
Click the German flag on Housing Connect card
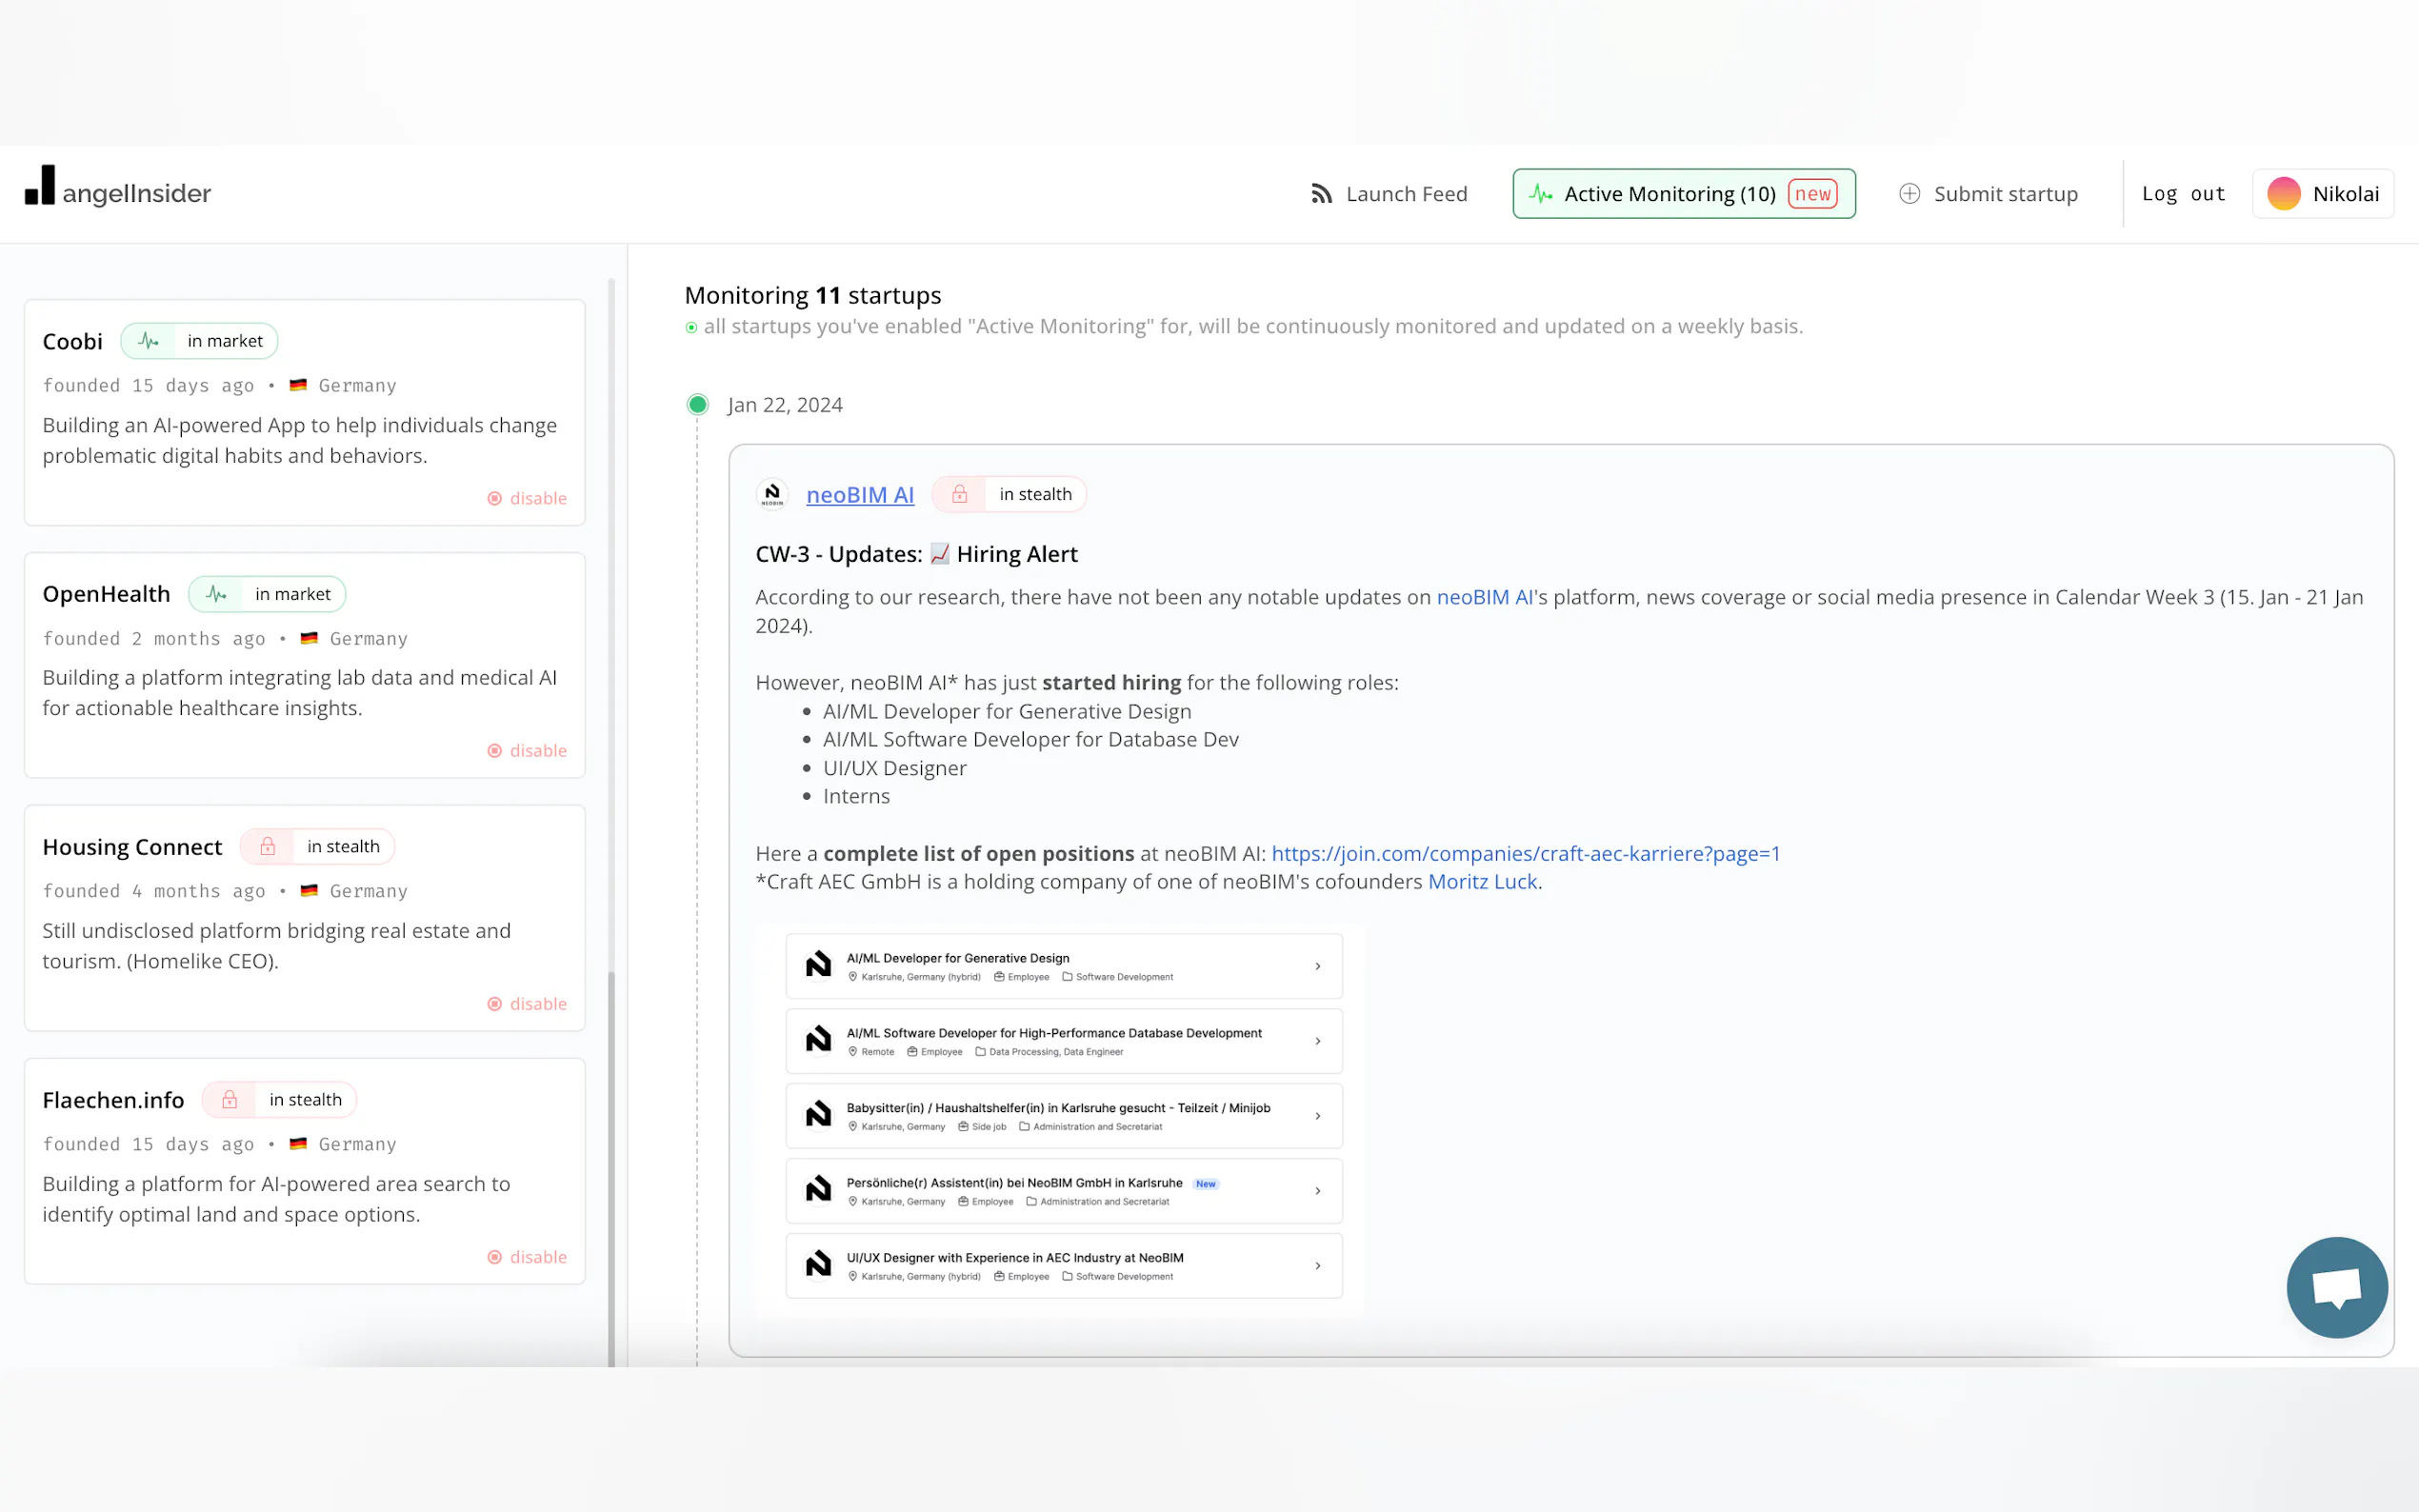pyautogui.click(x=309, y=890)
